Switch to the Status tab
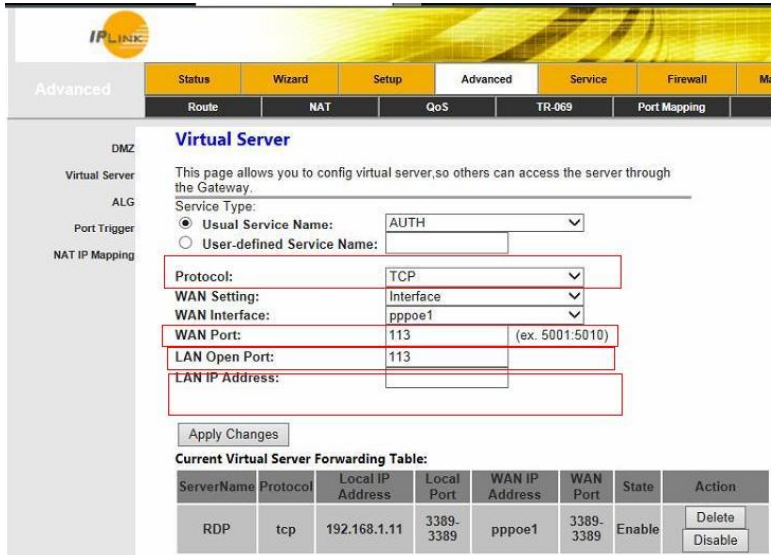Viewport: 771px width, 555px height. tap(193, 78)
